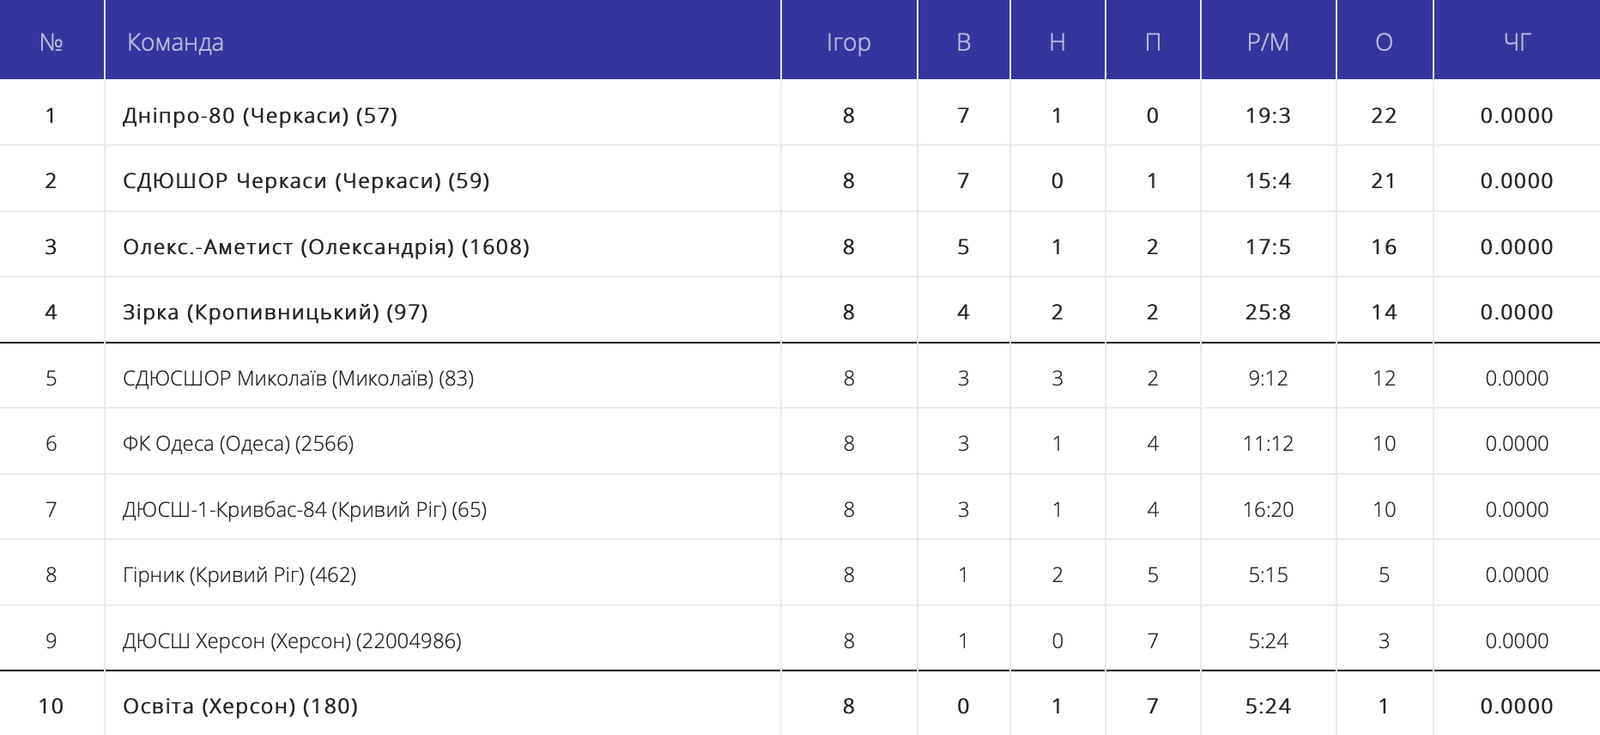The image size is (1600, 735).
Task: Open ДЮСШ Херсон (Херсон) team
Action: point(292,641)
